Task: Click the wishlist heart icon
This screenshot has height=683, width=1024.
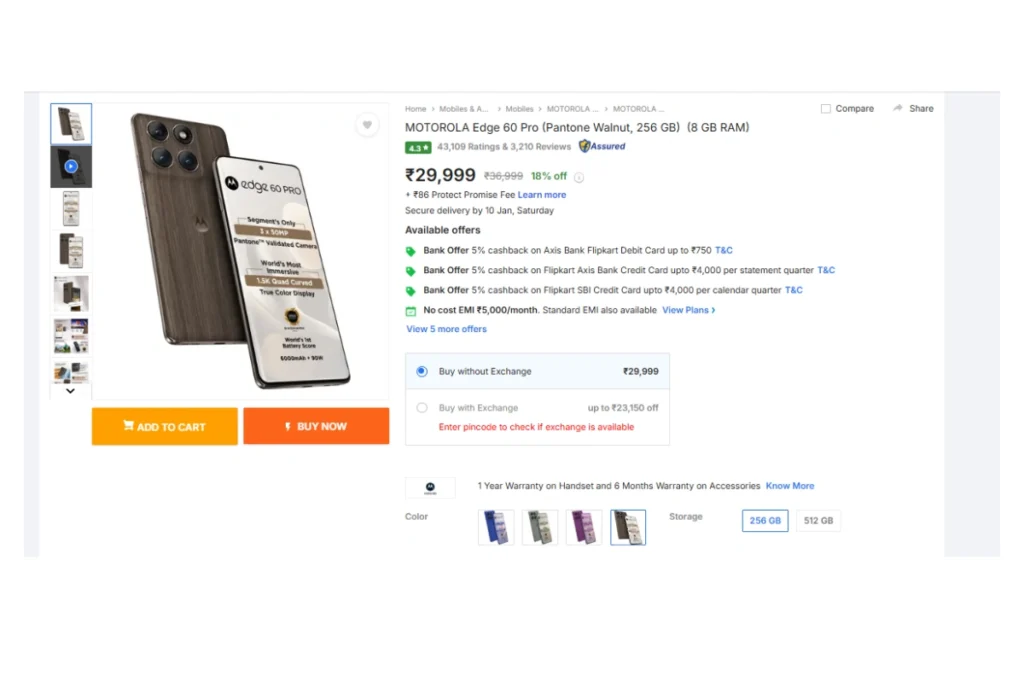Action: 367,125
